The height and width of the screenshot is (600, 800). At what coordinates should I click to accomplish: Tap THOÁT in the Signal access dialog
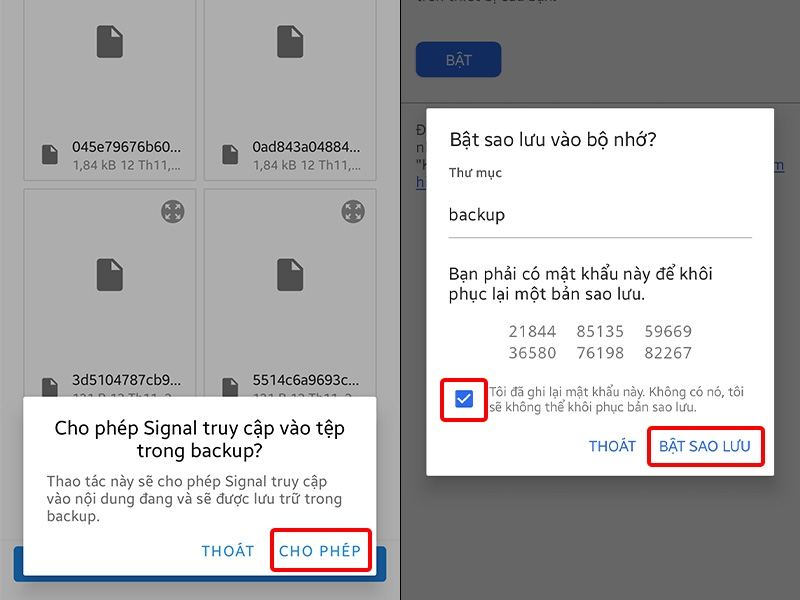[x=228, y=551]
